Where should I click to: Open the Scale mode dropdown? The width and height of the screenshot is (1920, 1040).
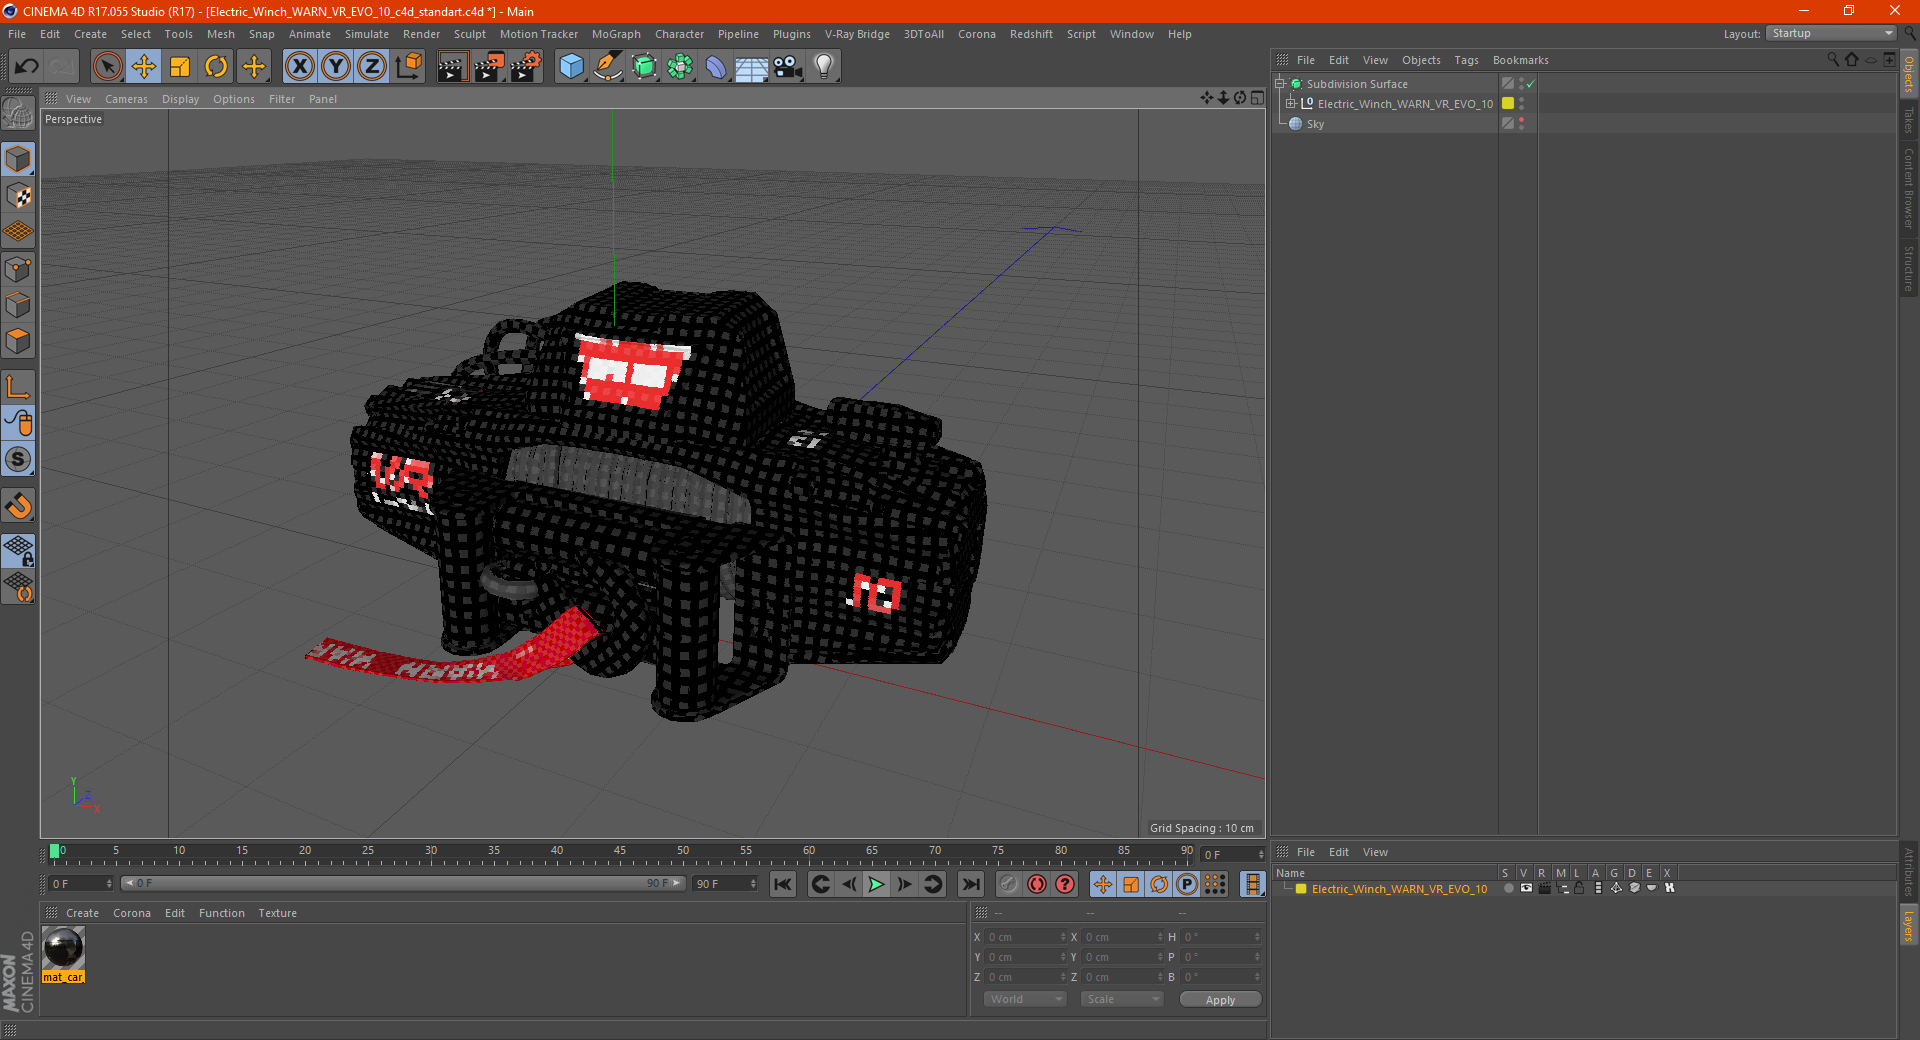point(1122,999)
